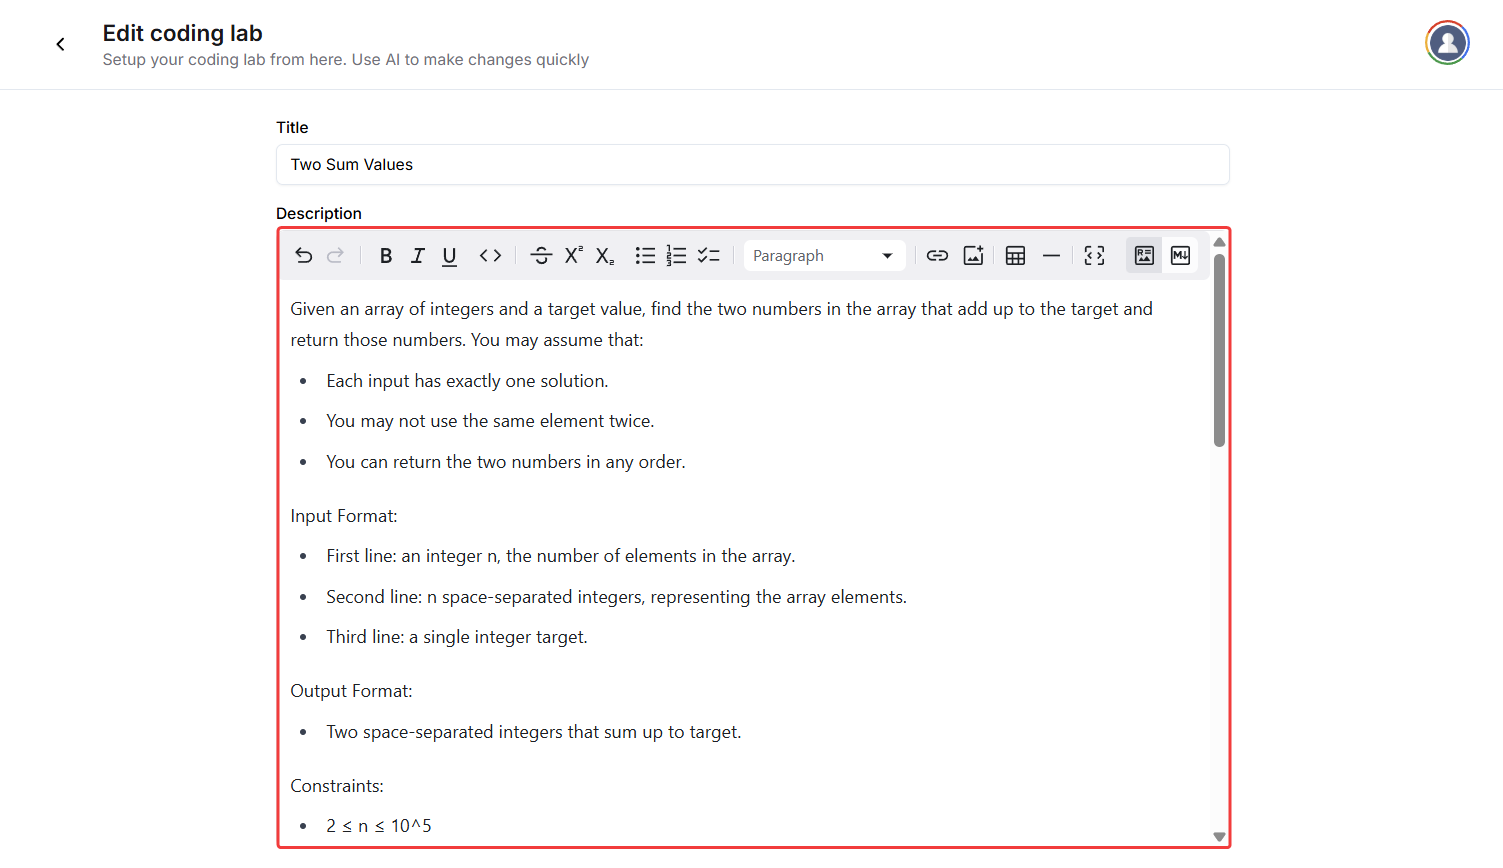Insert a numbered list

pyautogui.click(x=677, y=256)
